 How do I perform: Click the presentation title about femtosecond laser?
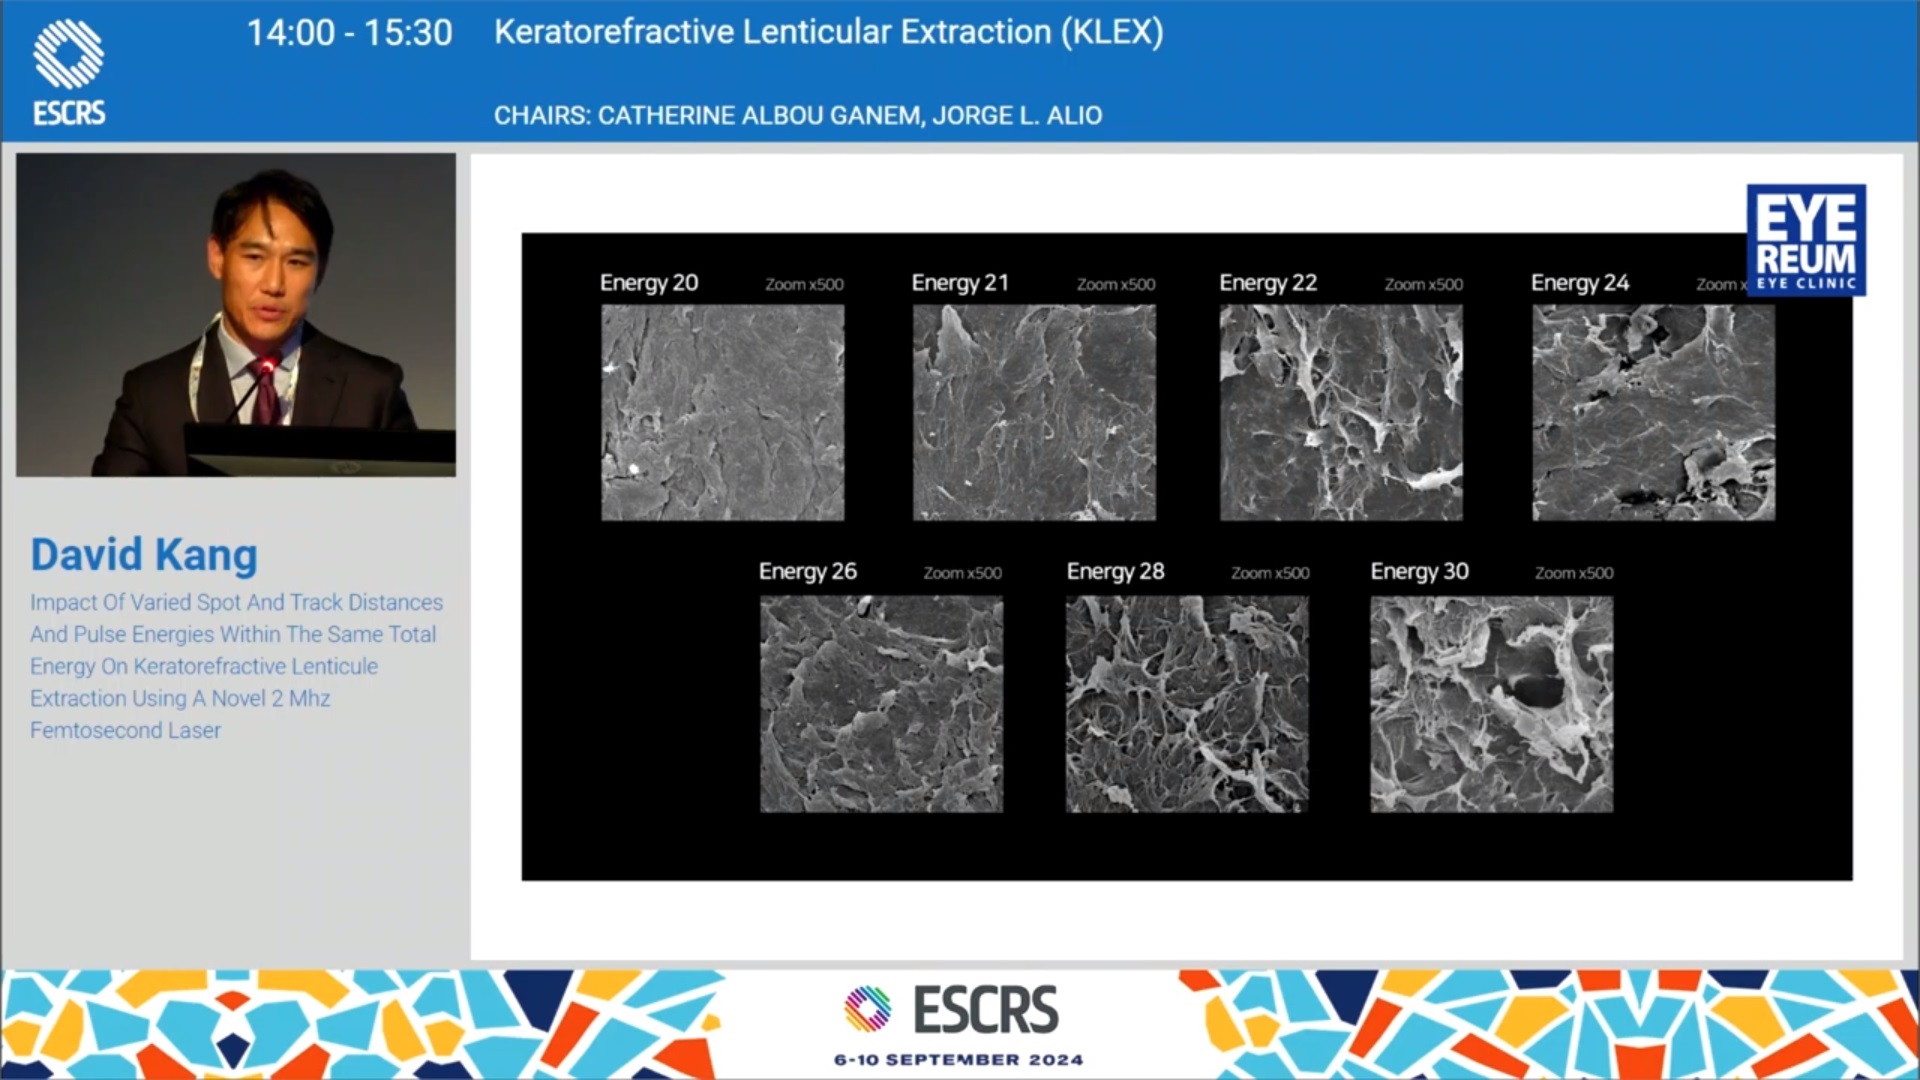pos(235,665)
